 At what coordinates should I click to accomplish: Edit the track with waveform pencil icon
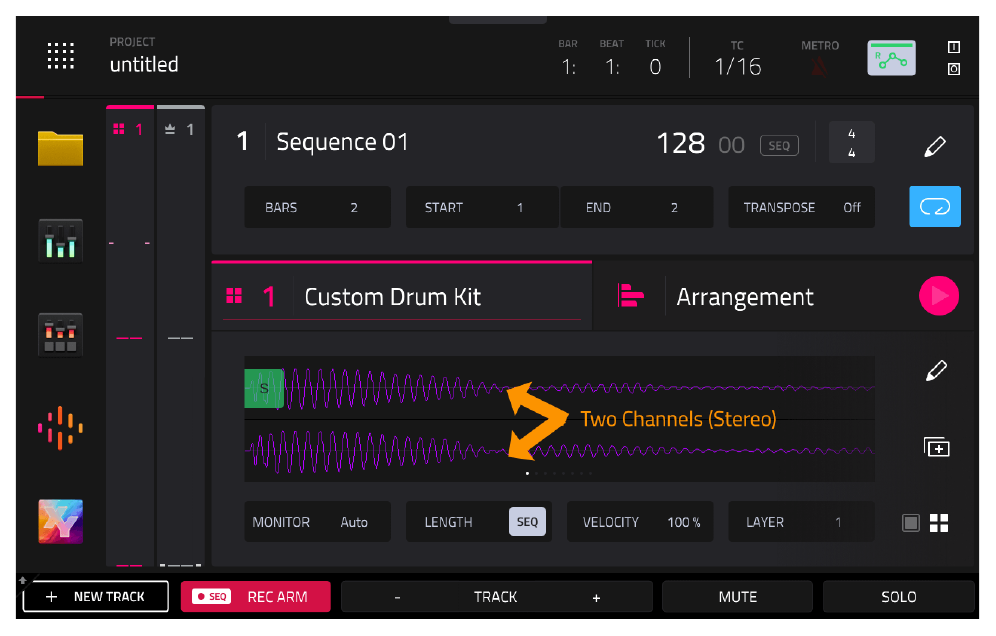click(936, 370)
